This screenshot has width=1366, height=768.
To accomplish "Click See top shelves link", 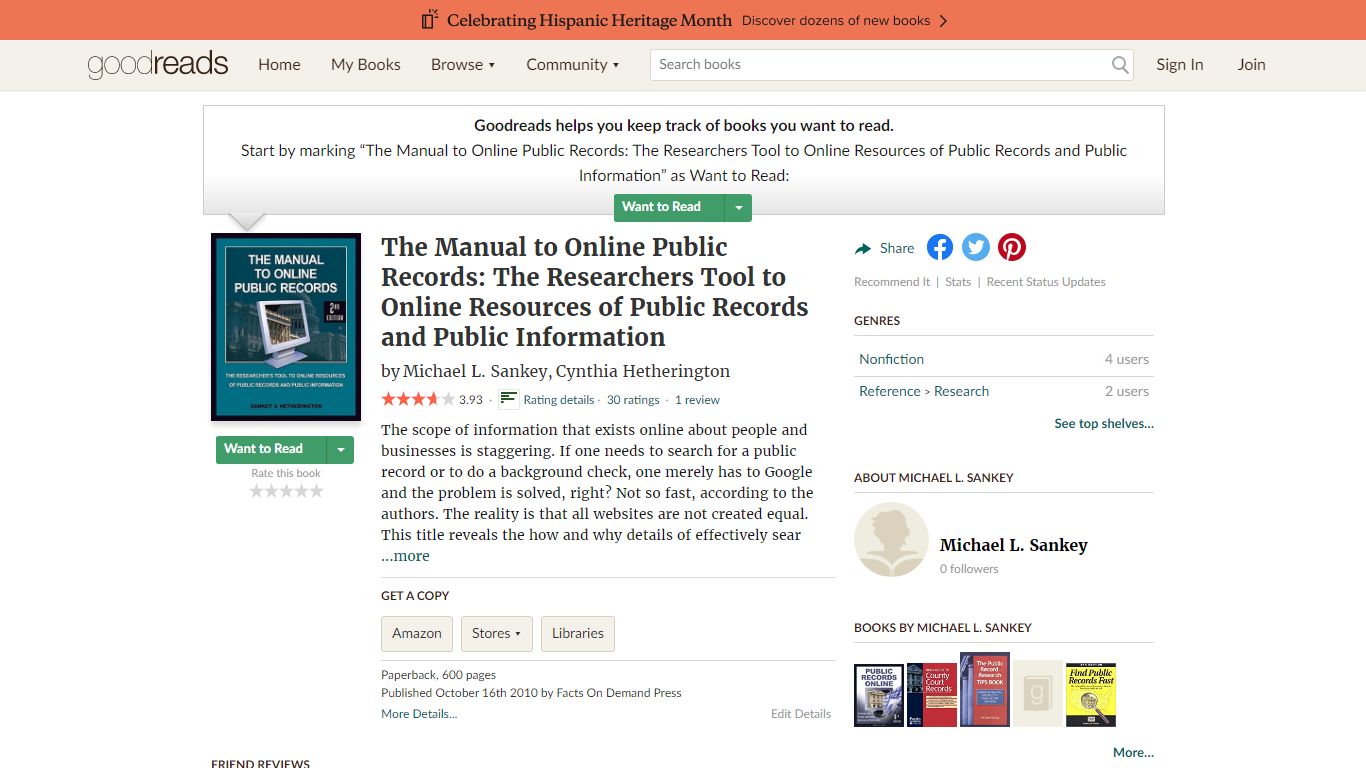I will (1104, 424).
